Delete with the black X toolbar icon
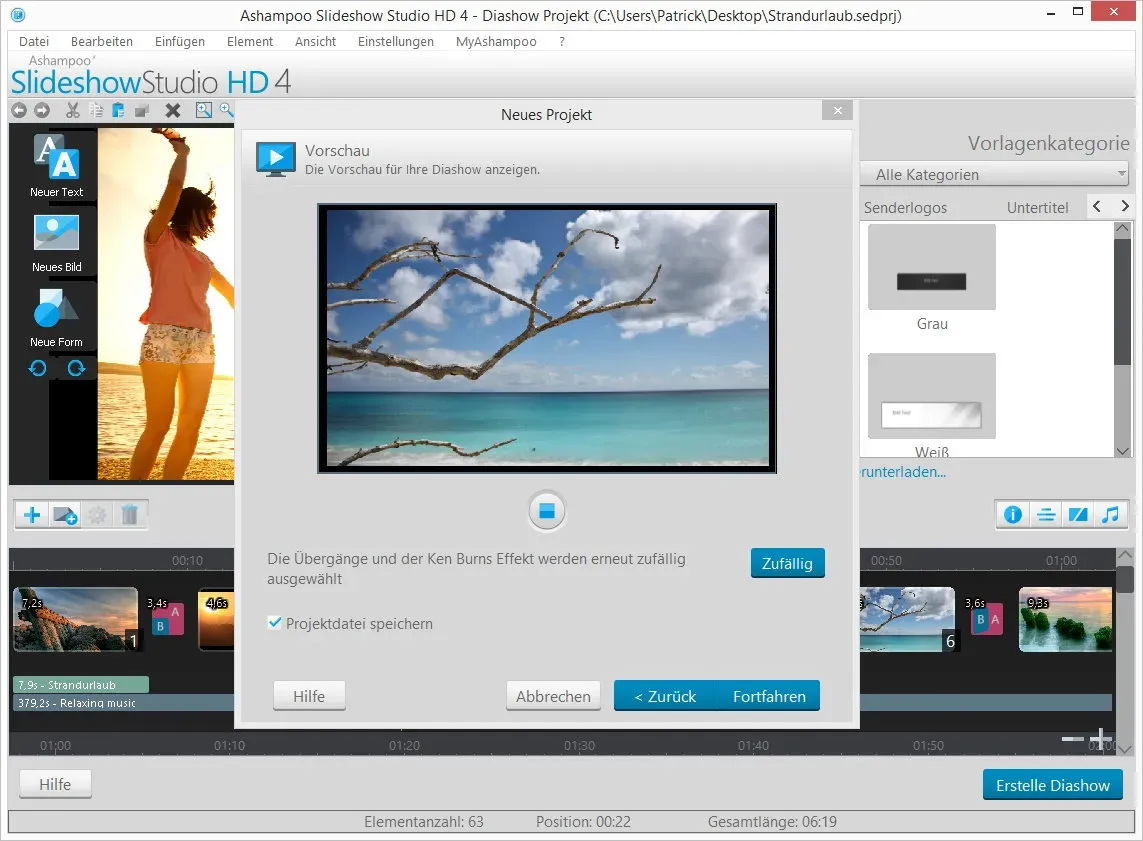The height and width of the screenshot is (841, 1143). [x=173, y=110]
